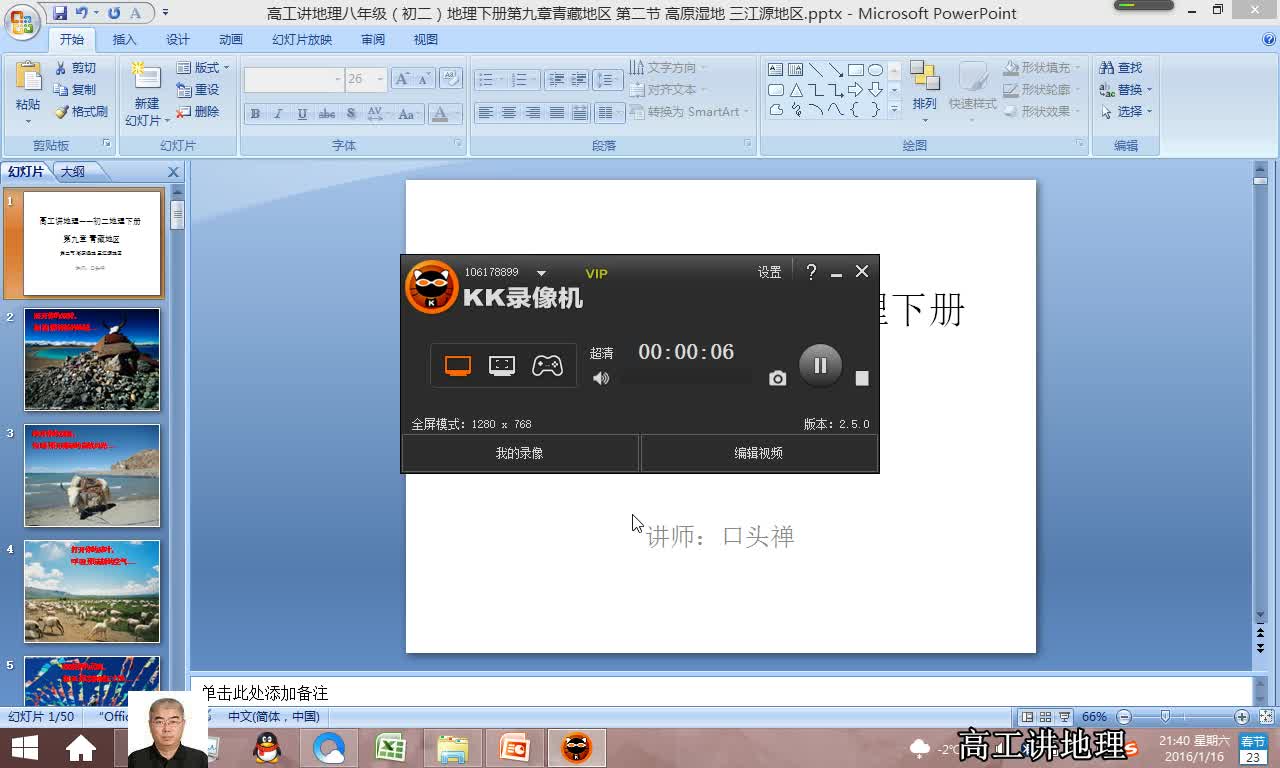Activate the Format Painter (格式刷)

(81, 112)
